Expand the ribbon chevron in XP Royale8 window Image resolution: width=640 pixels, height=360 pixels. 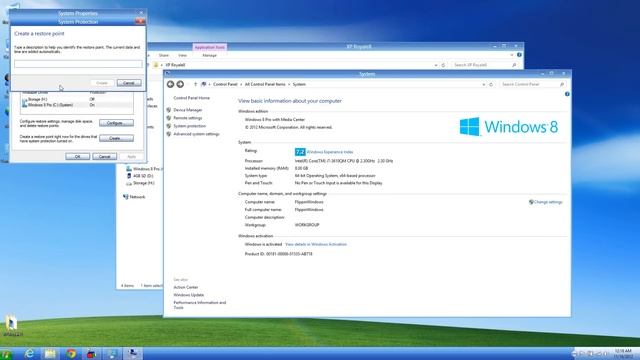(x=512, y=55)
